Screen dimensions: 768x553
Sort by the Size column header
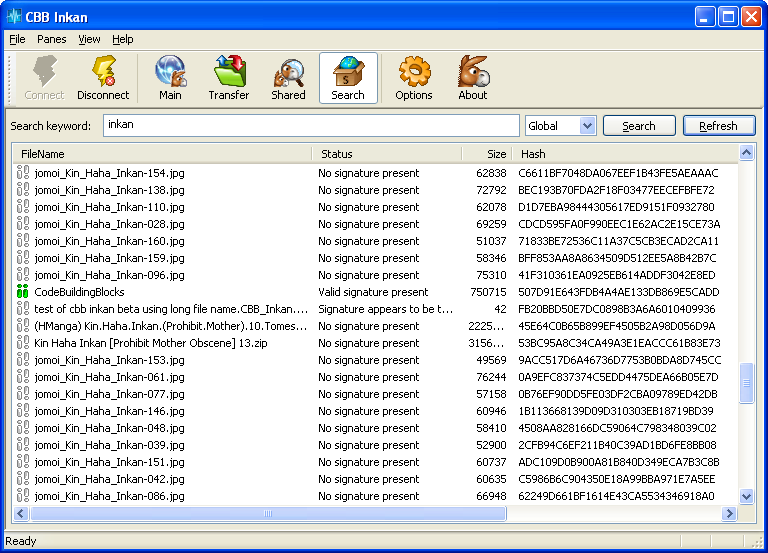tap(487, 154)
